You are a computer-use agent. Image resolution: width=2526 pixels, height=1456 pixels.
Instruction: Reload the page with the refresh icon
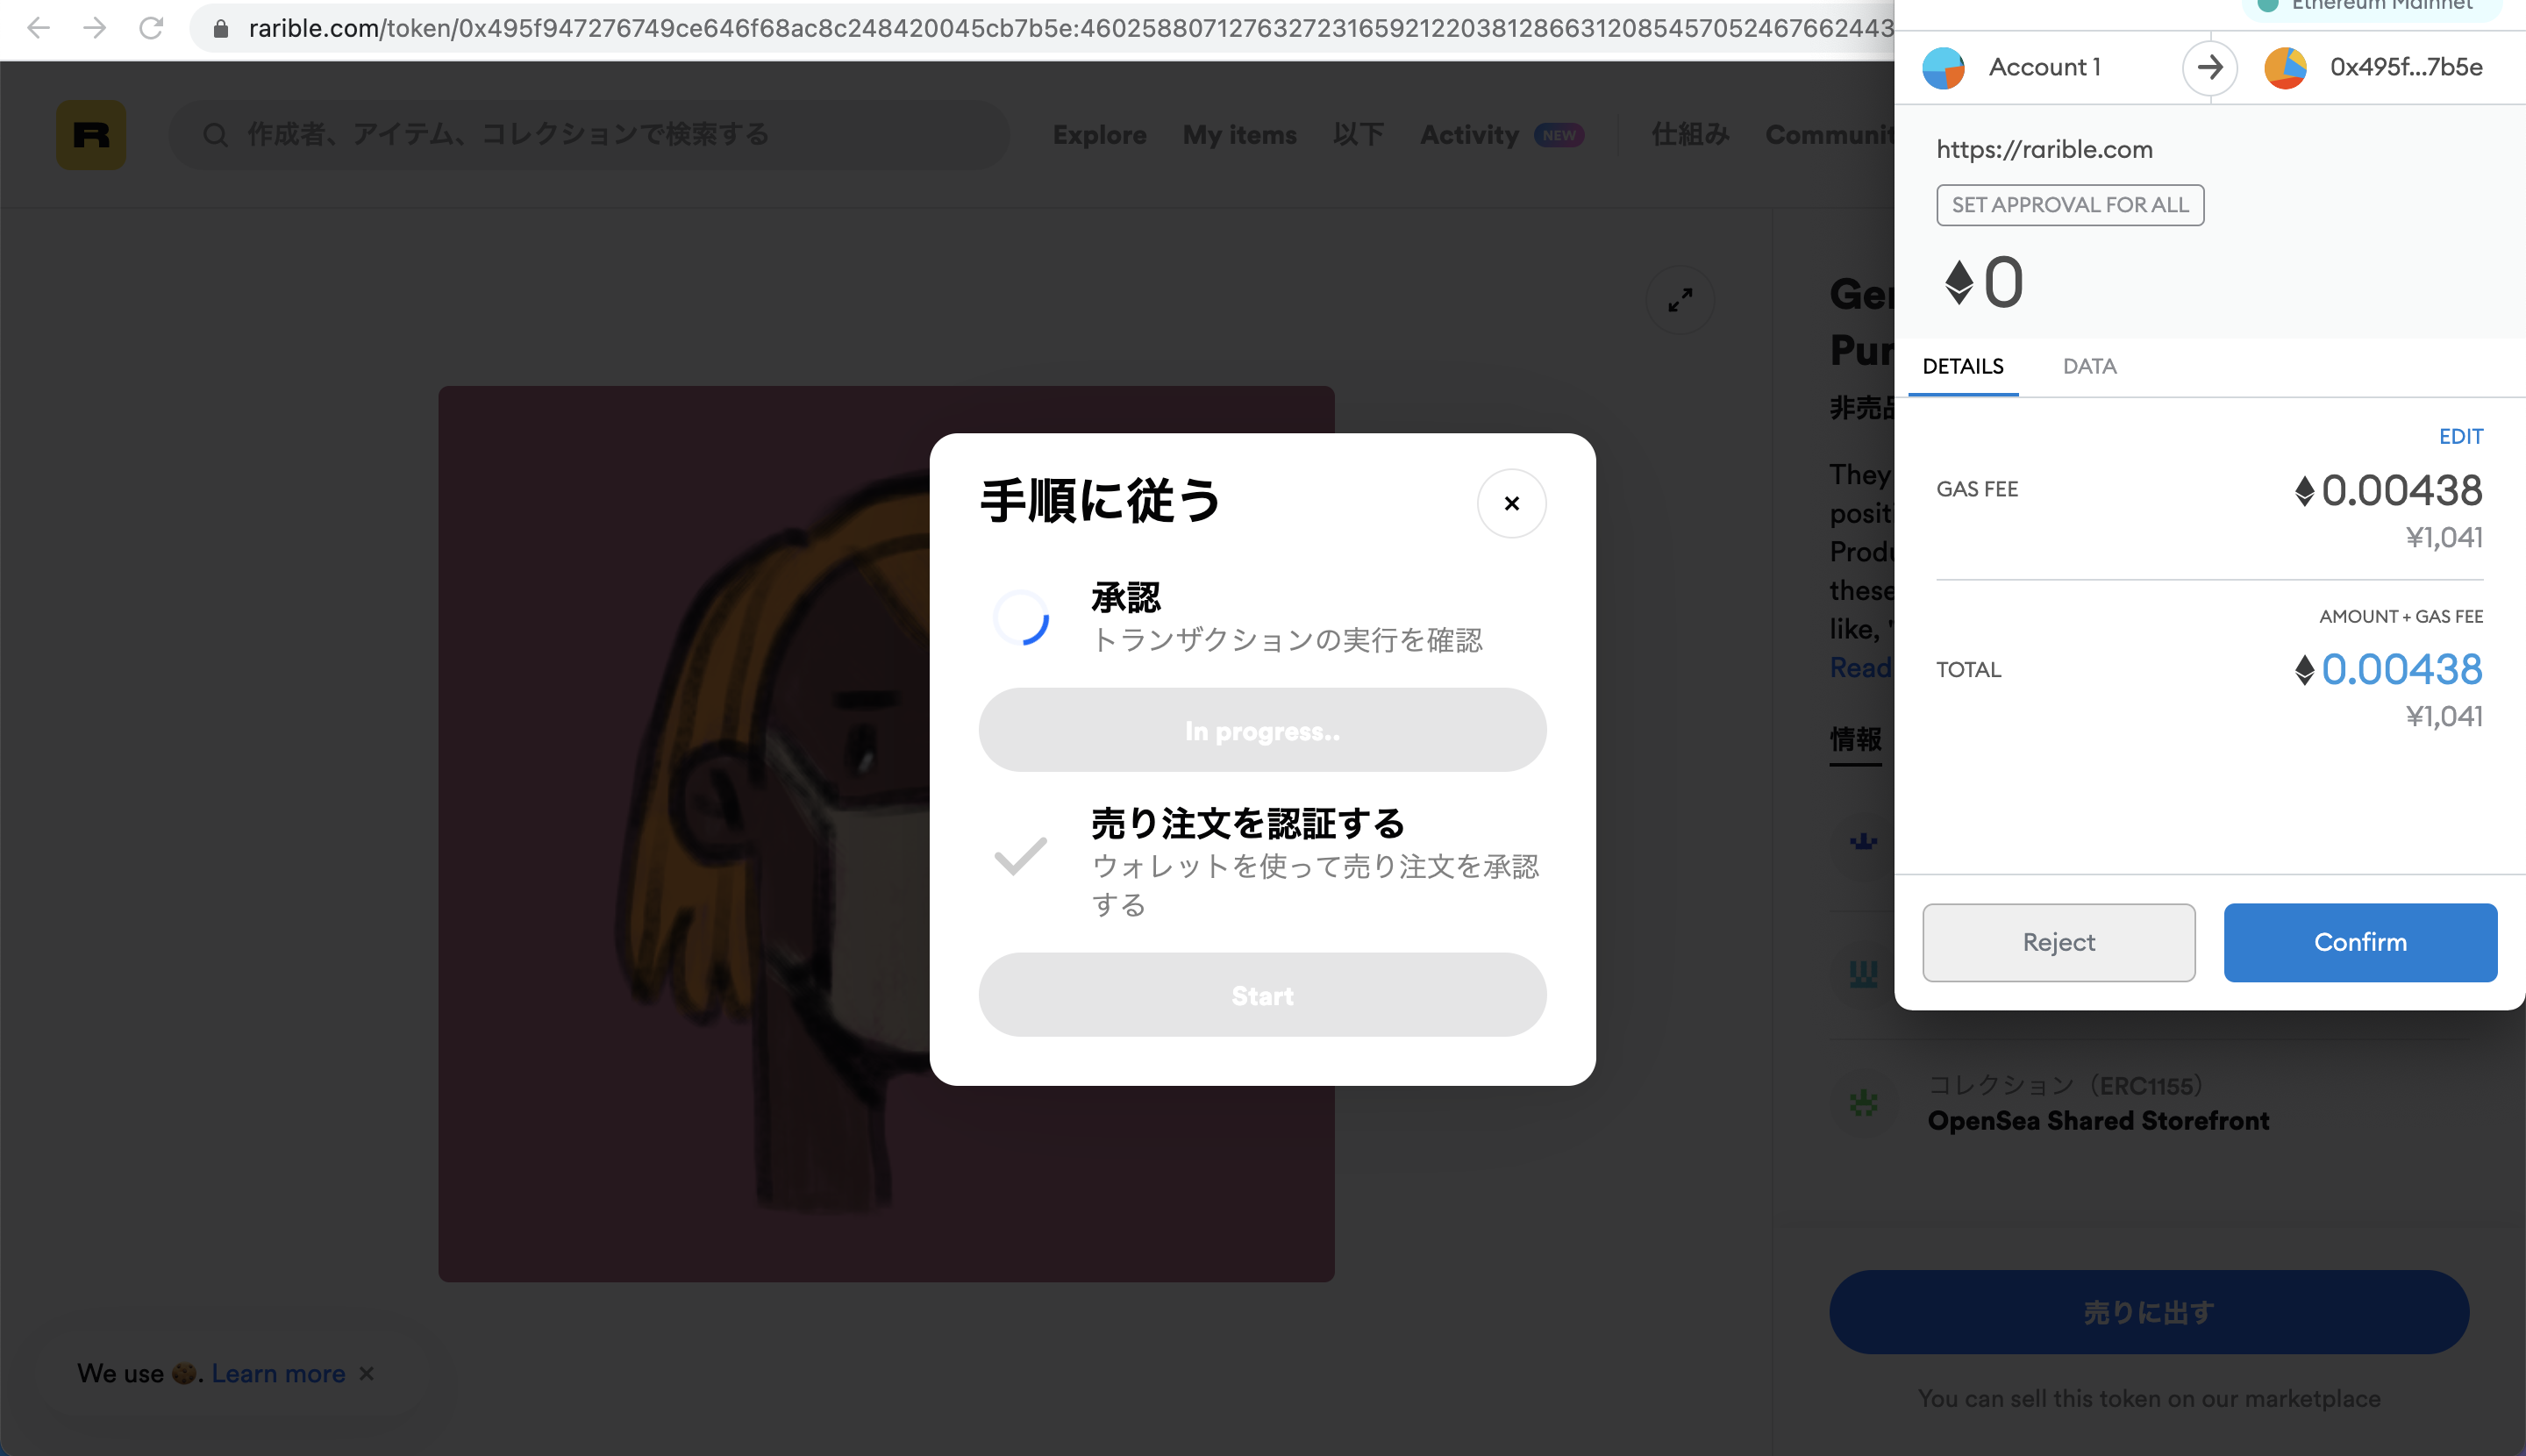tap(151, 28)
